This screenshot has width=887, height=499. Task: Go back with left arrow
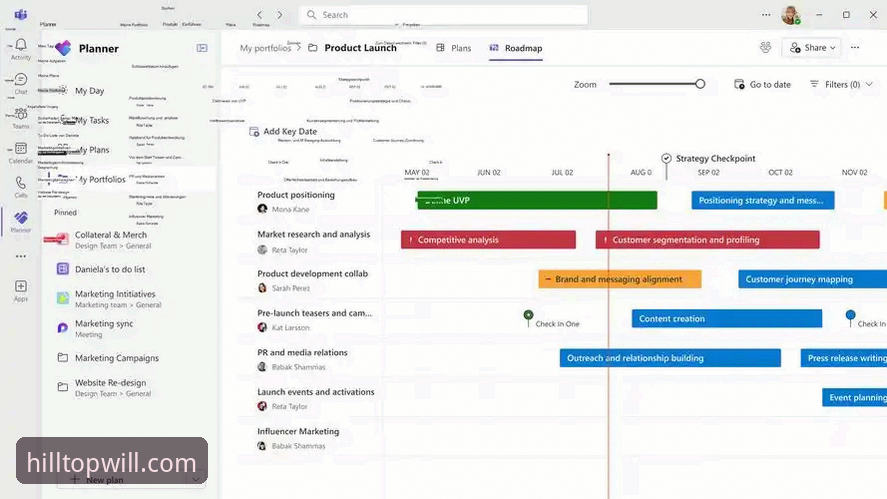click(x=260, y=15)
